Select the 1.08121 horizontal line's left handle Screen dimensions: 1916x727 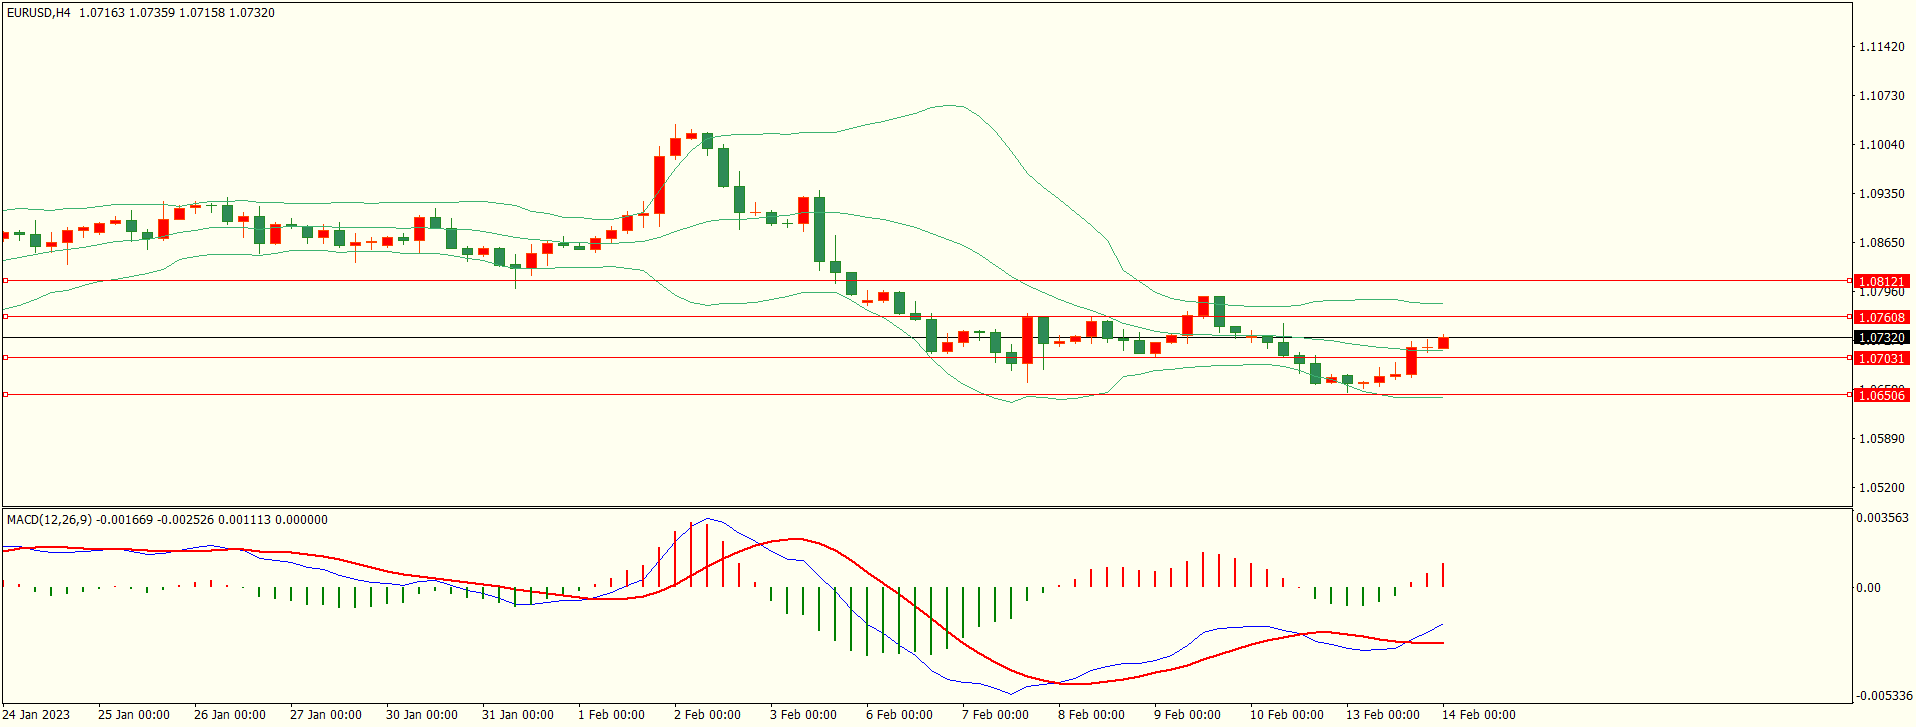click(x=5, y=281)
